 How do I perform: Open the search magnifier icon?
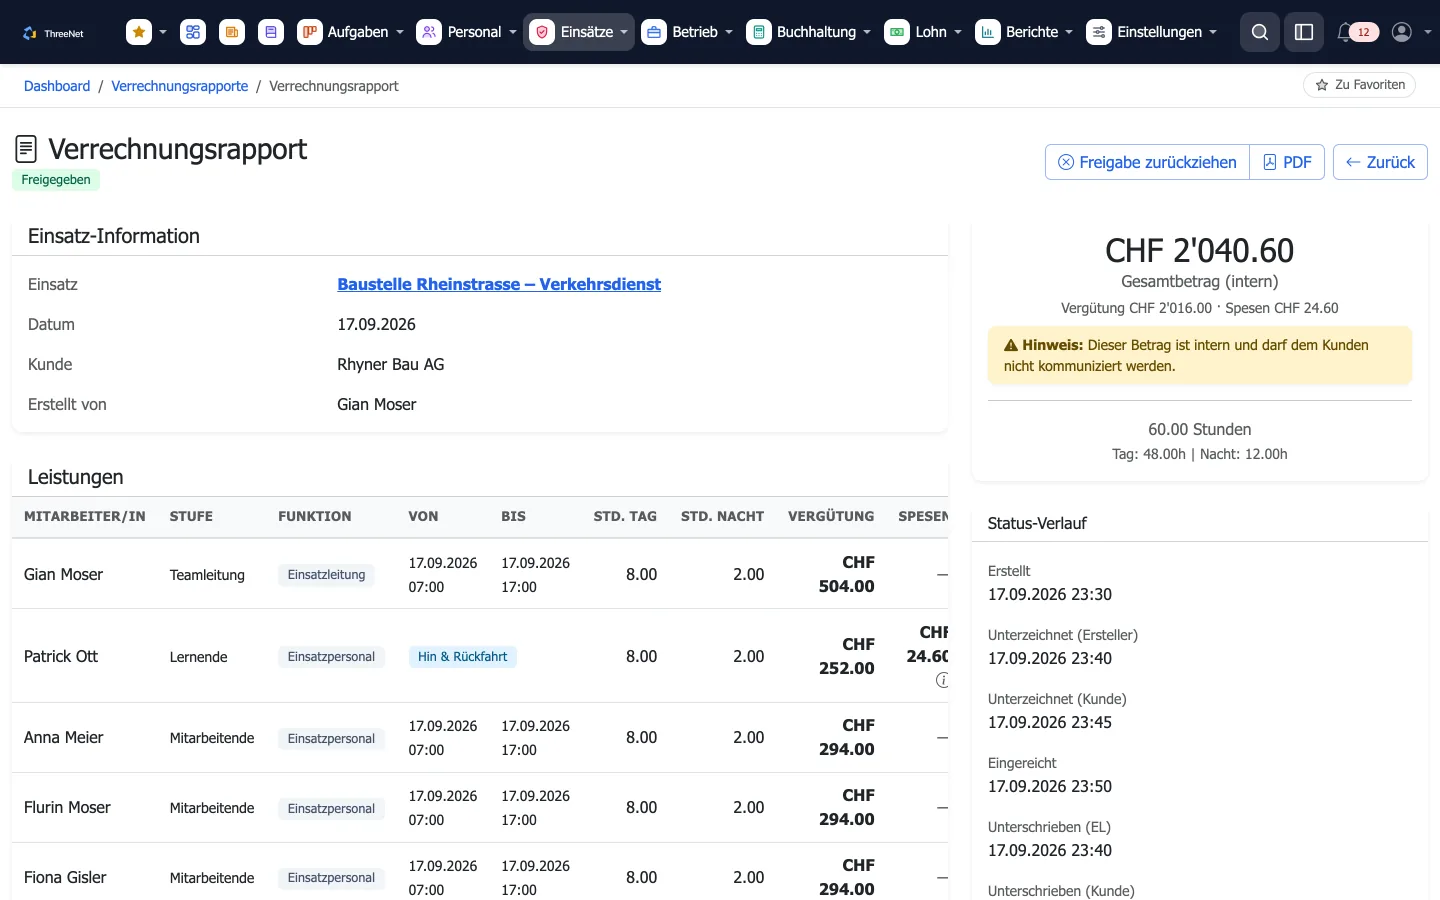coord(1260,32)
